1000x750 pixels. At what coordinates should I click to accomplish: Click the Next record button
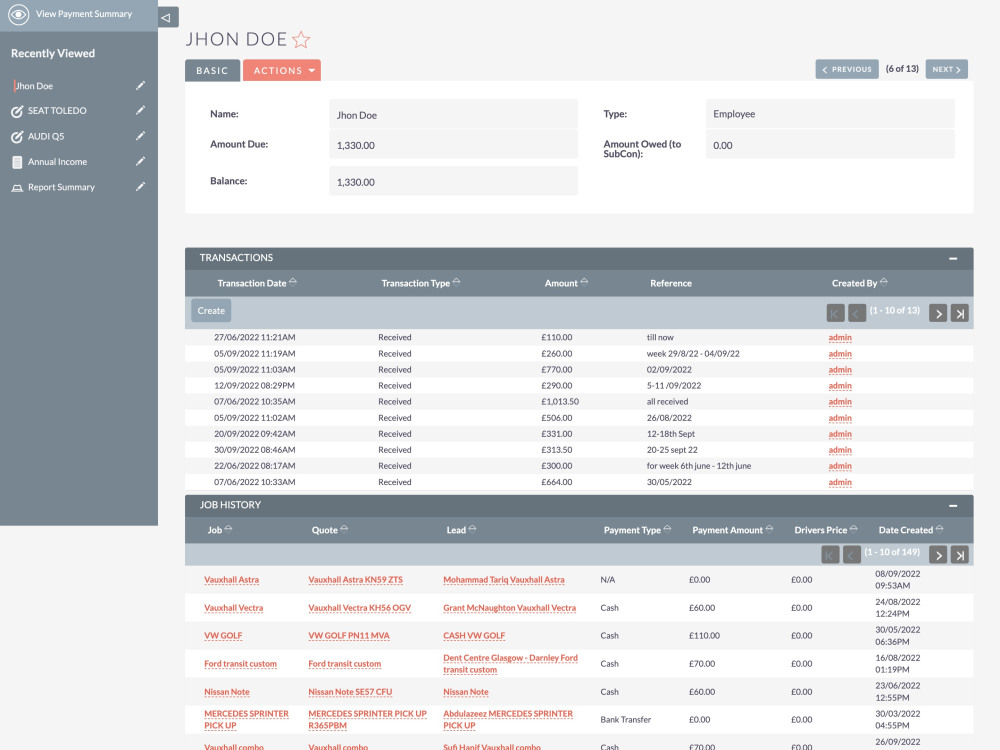pos(946,70)
